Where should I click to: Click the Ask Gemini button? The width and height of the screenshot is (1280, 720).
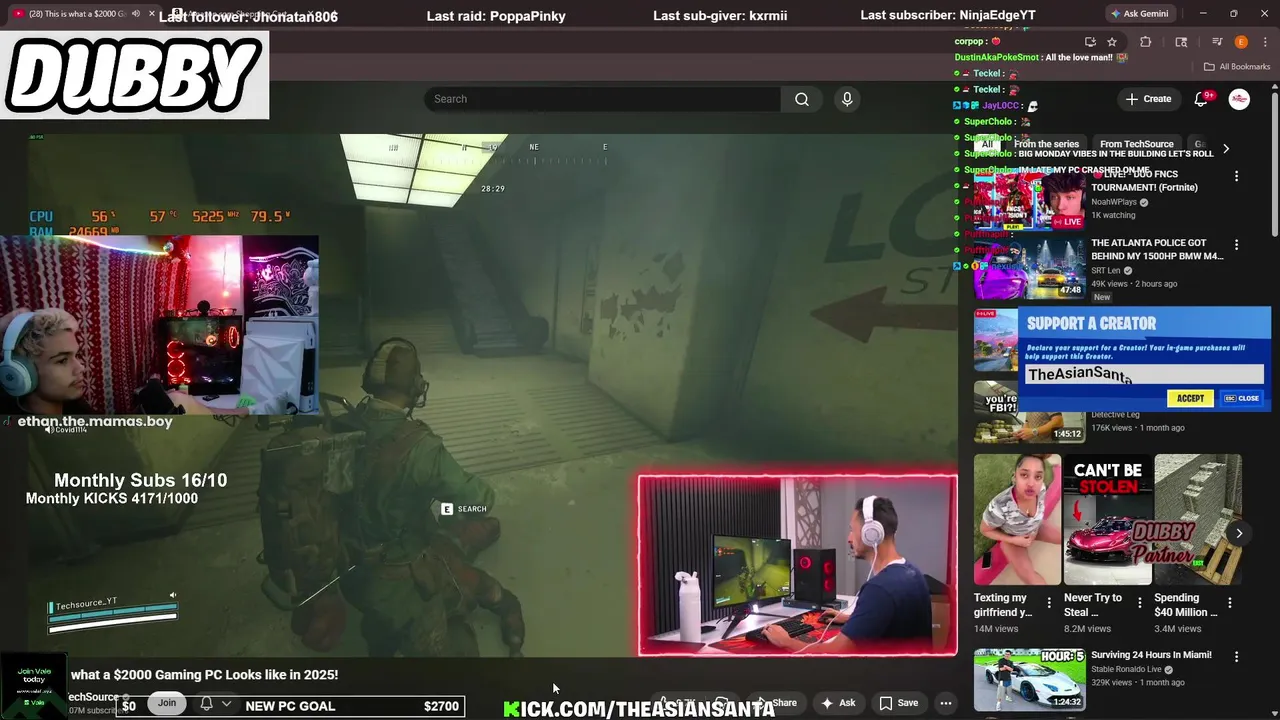click(1142, 14)
